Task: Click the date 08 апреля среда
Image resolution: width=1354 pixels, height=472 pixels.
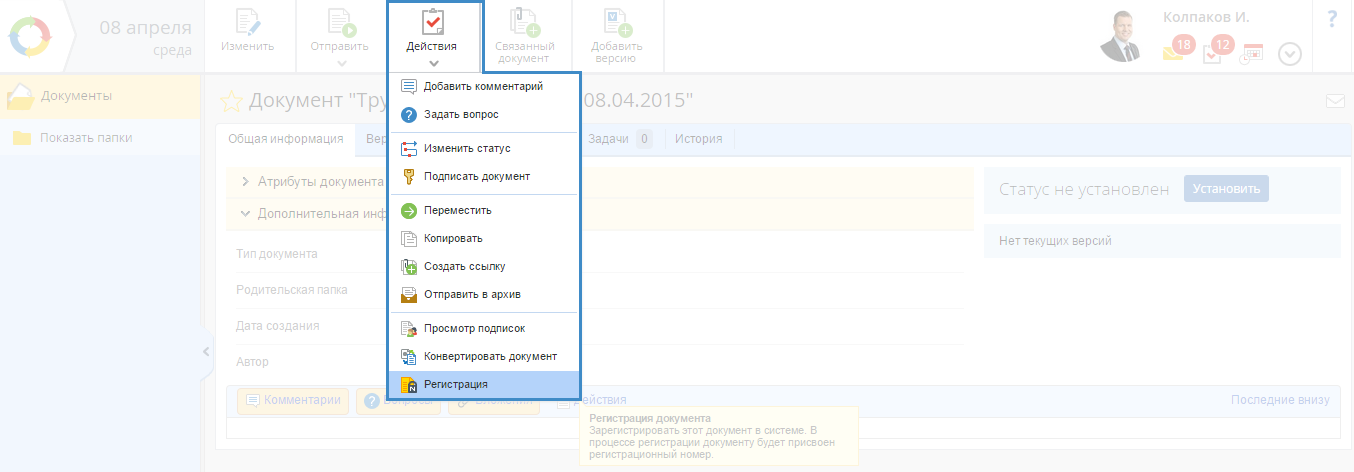Action: (145, 37)
